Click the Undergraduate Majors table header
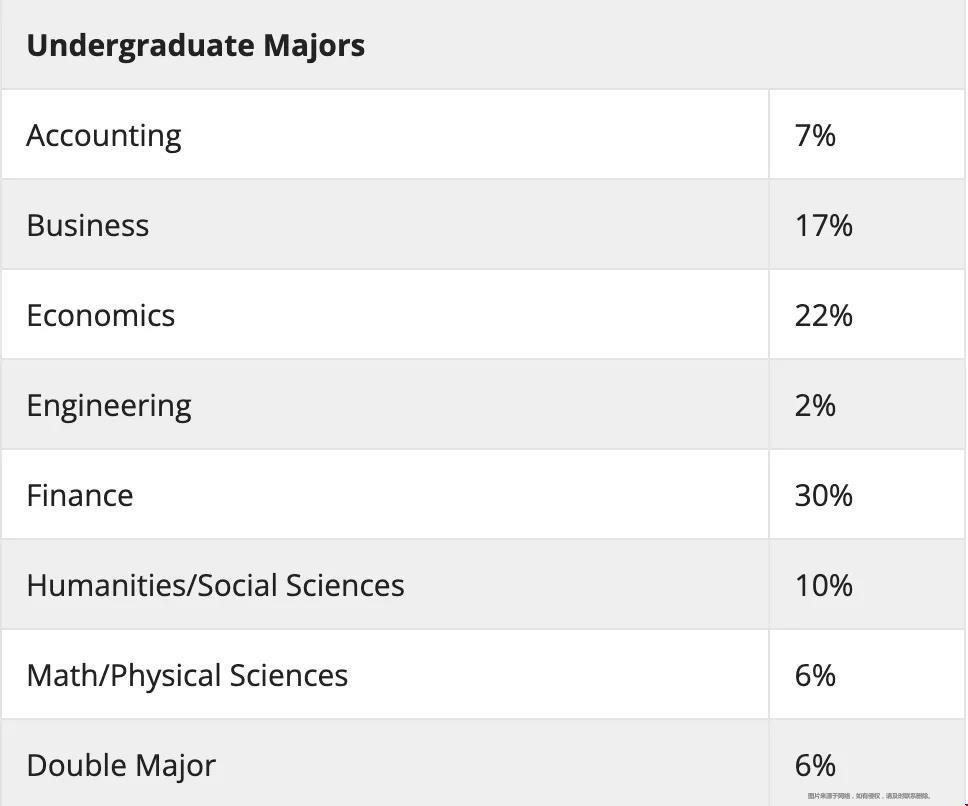Screen dimensions: 968x806 click(196, 46)
